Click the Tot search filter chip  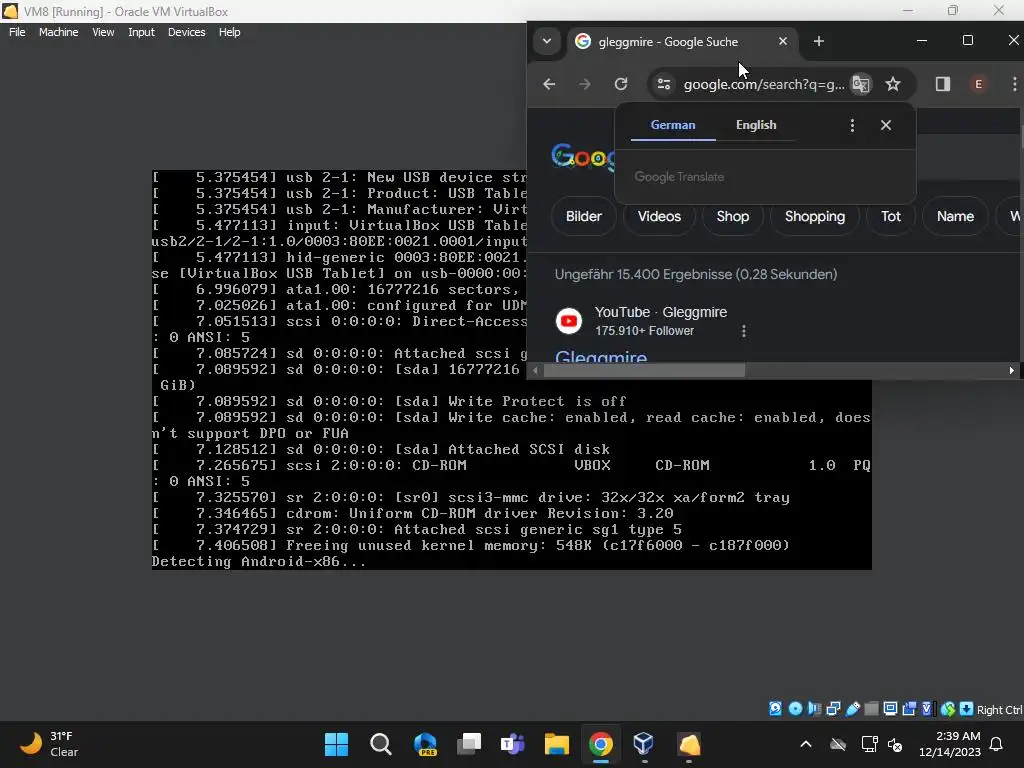pyautogui.click(x=890, y=216)
